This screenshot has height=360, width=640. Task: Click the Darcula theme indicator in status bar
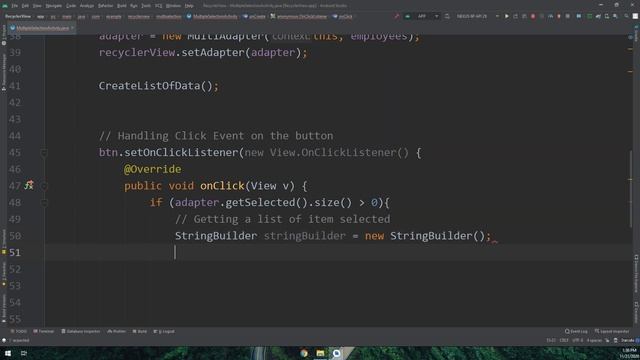click(628, 340)
